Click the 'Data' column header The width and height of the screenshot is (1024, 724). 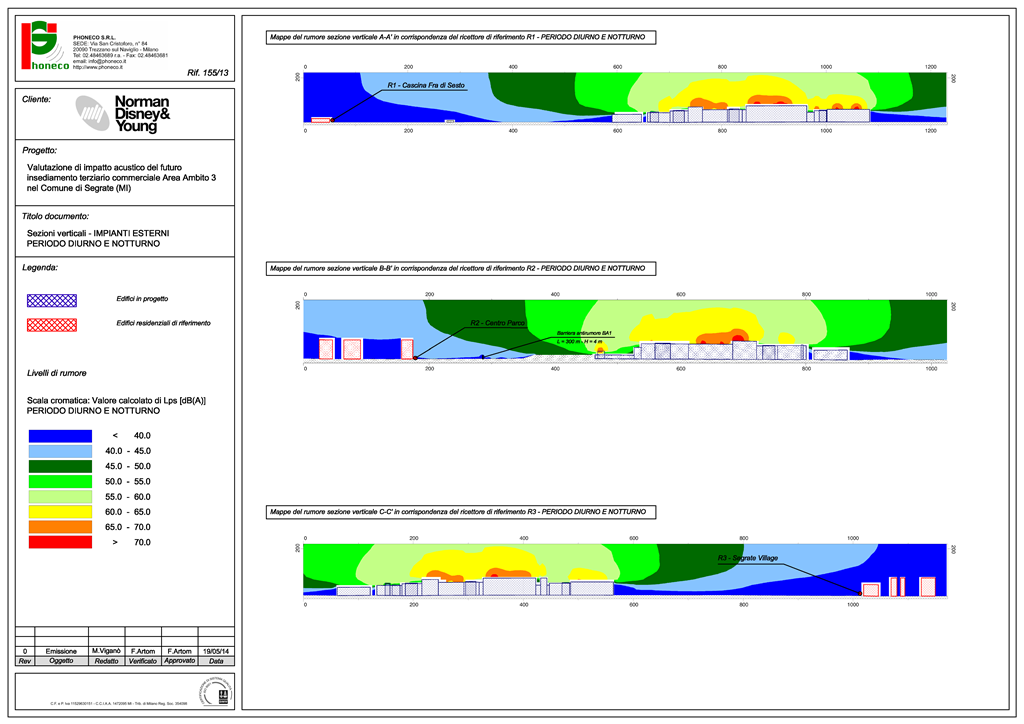(x=216, y=661)
